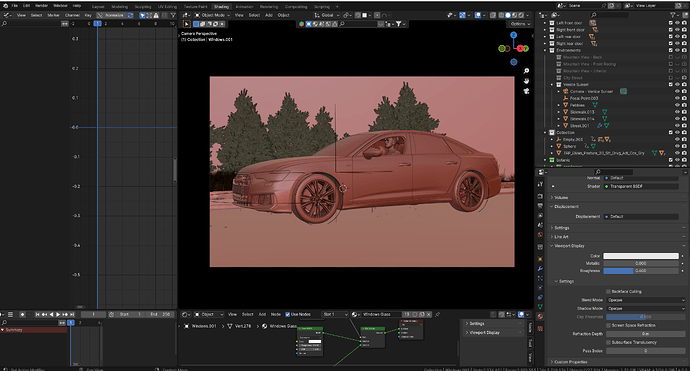This screenshot has width=690, height=371.
Task: Open the Object properties orange square tab
Action: tap(540, 259)
